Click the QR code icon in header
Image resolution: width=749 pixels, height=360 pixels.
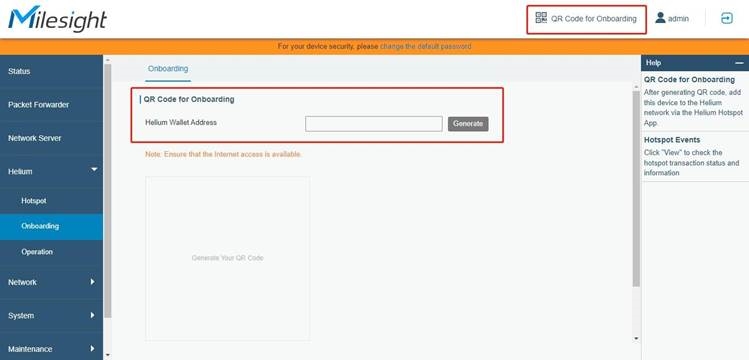point(541,18)
